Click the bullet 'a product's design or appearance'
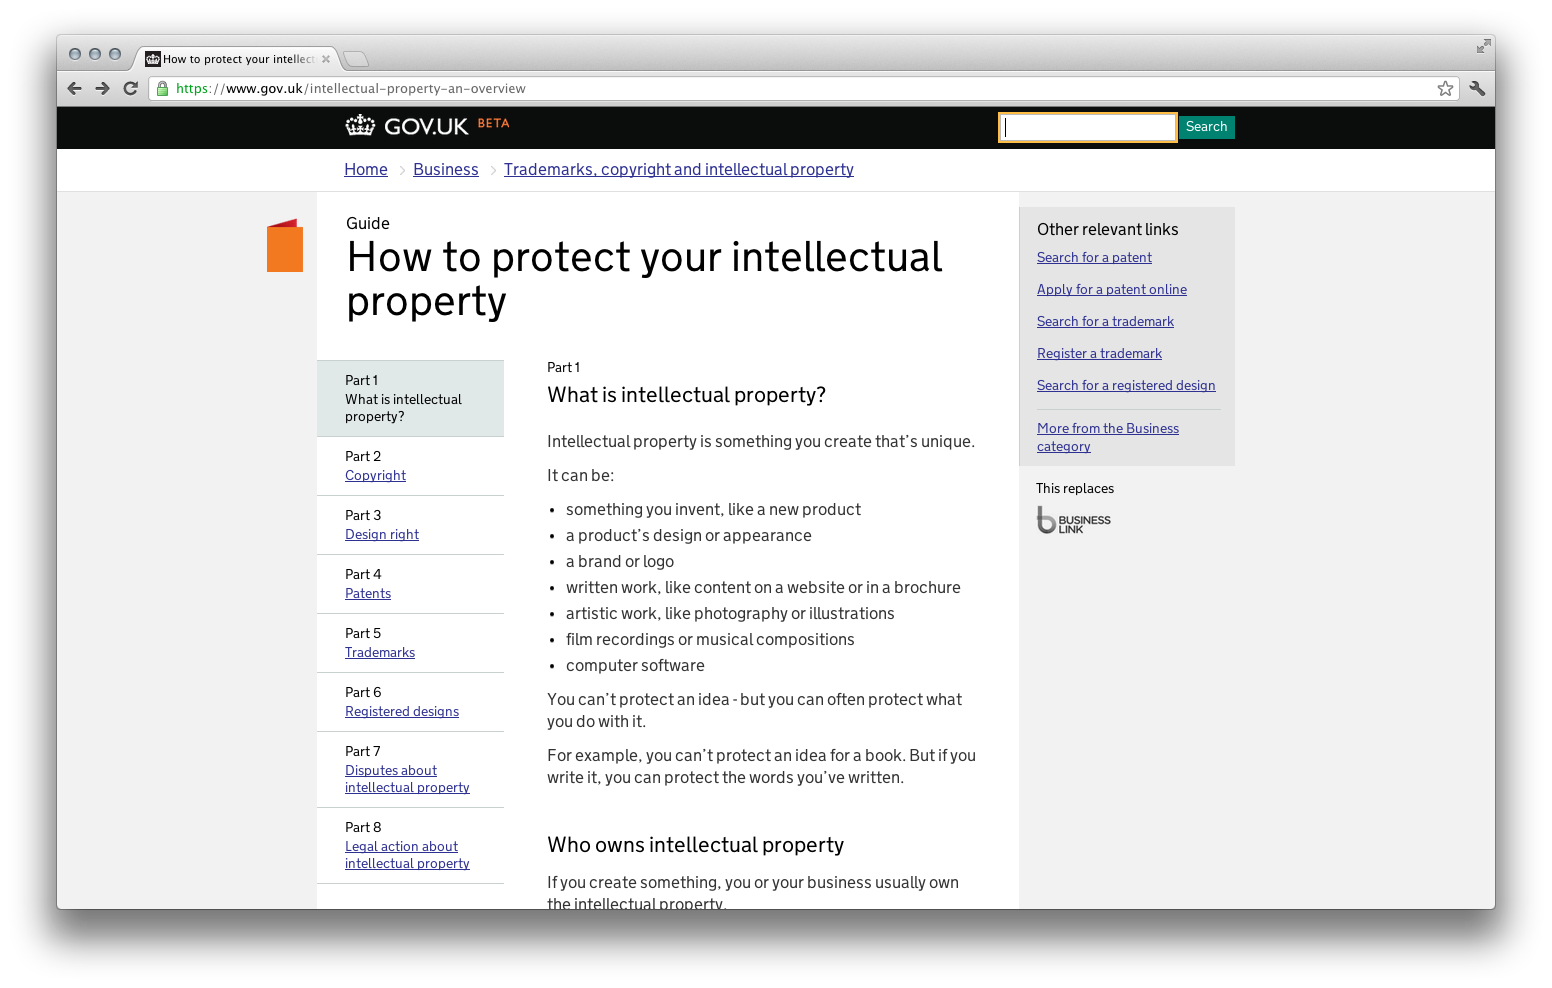1552x988 pixels. (x=689, y=536)
